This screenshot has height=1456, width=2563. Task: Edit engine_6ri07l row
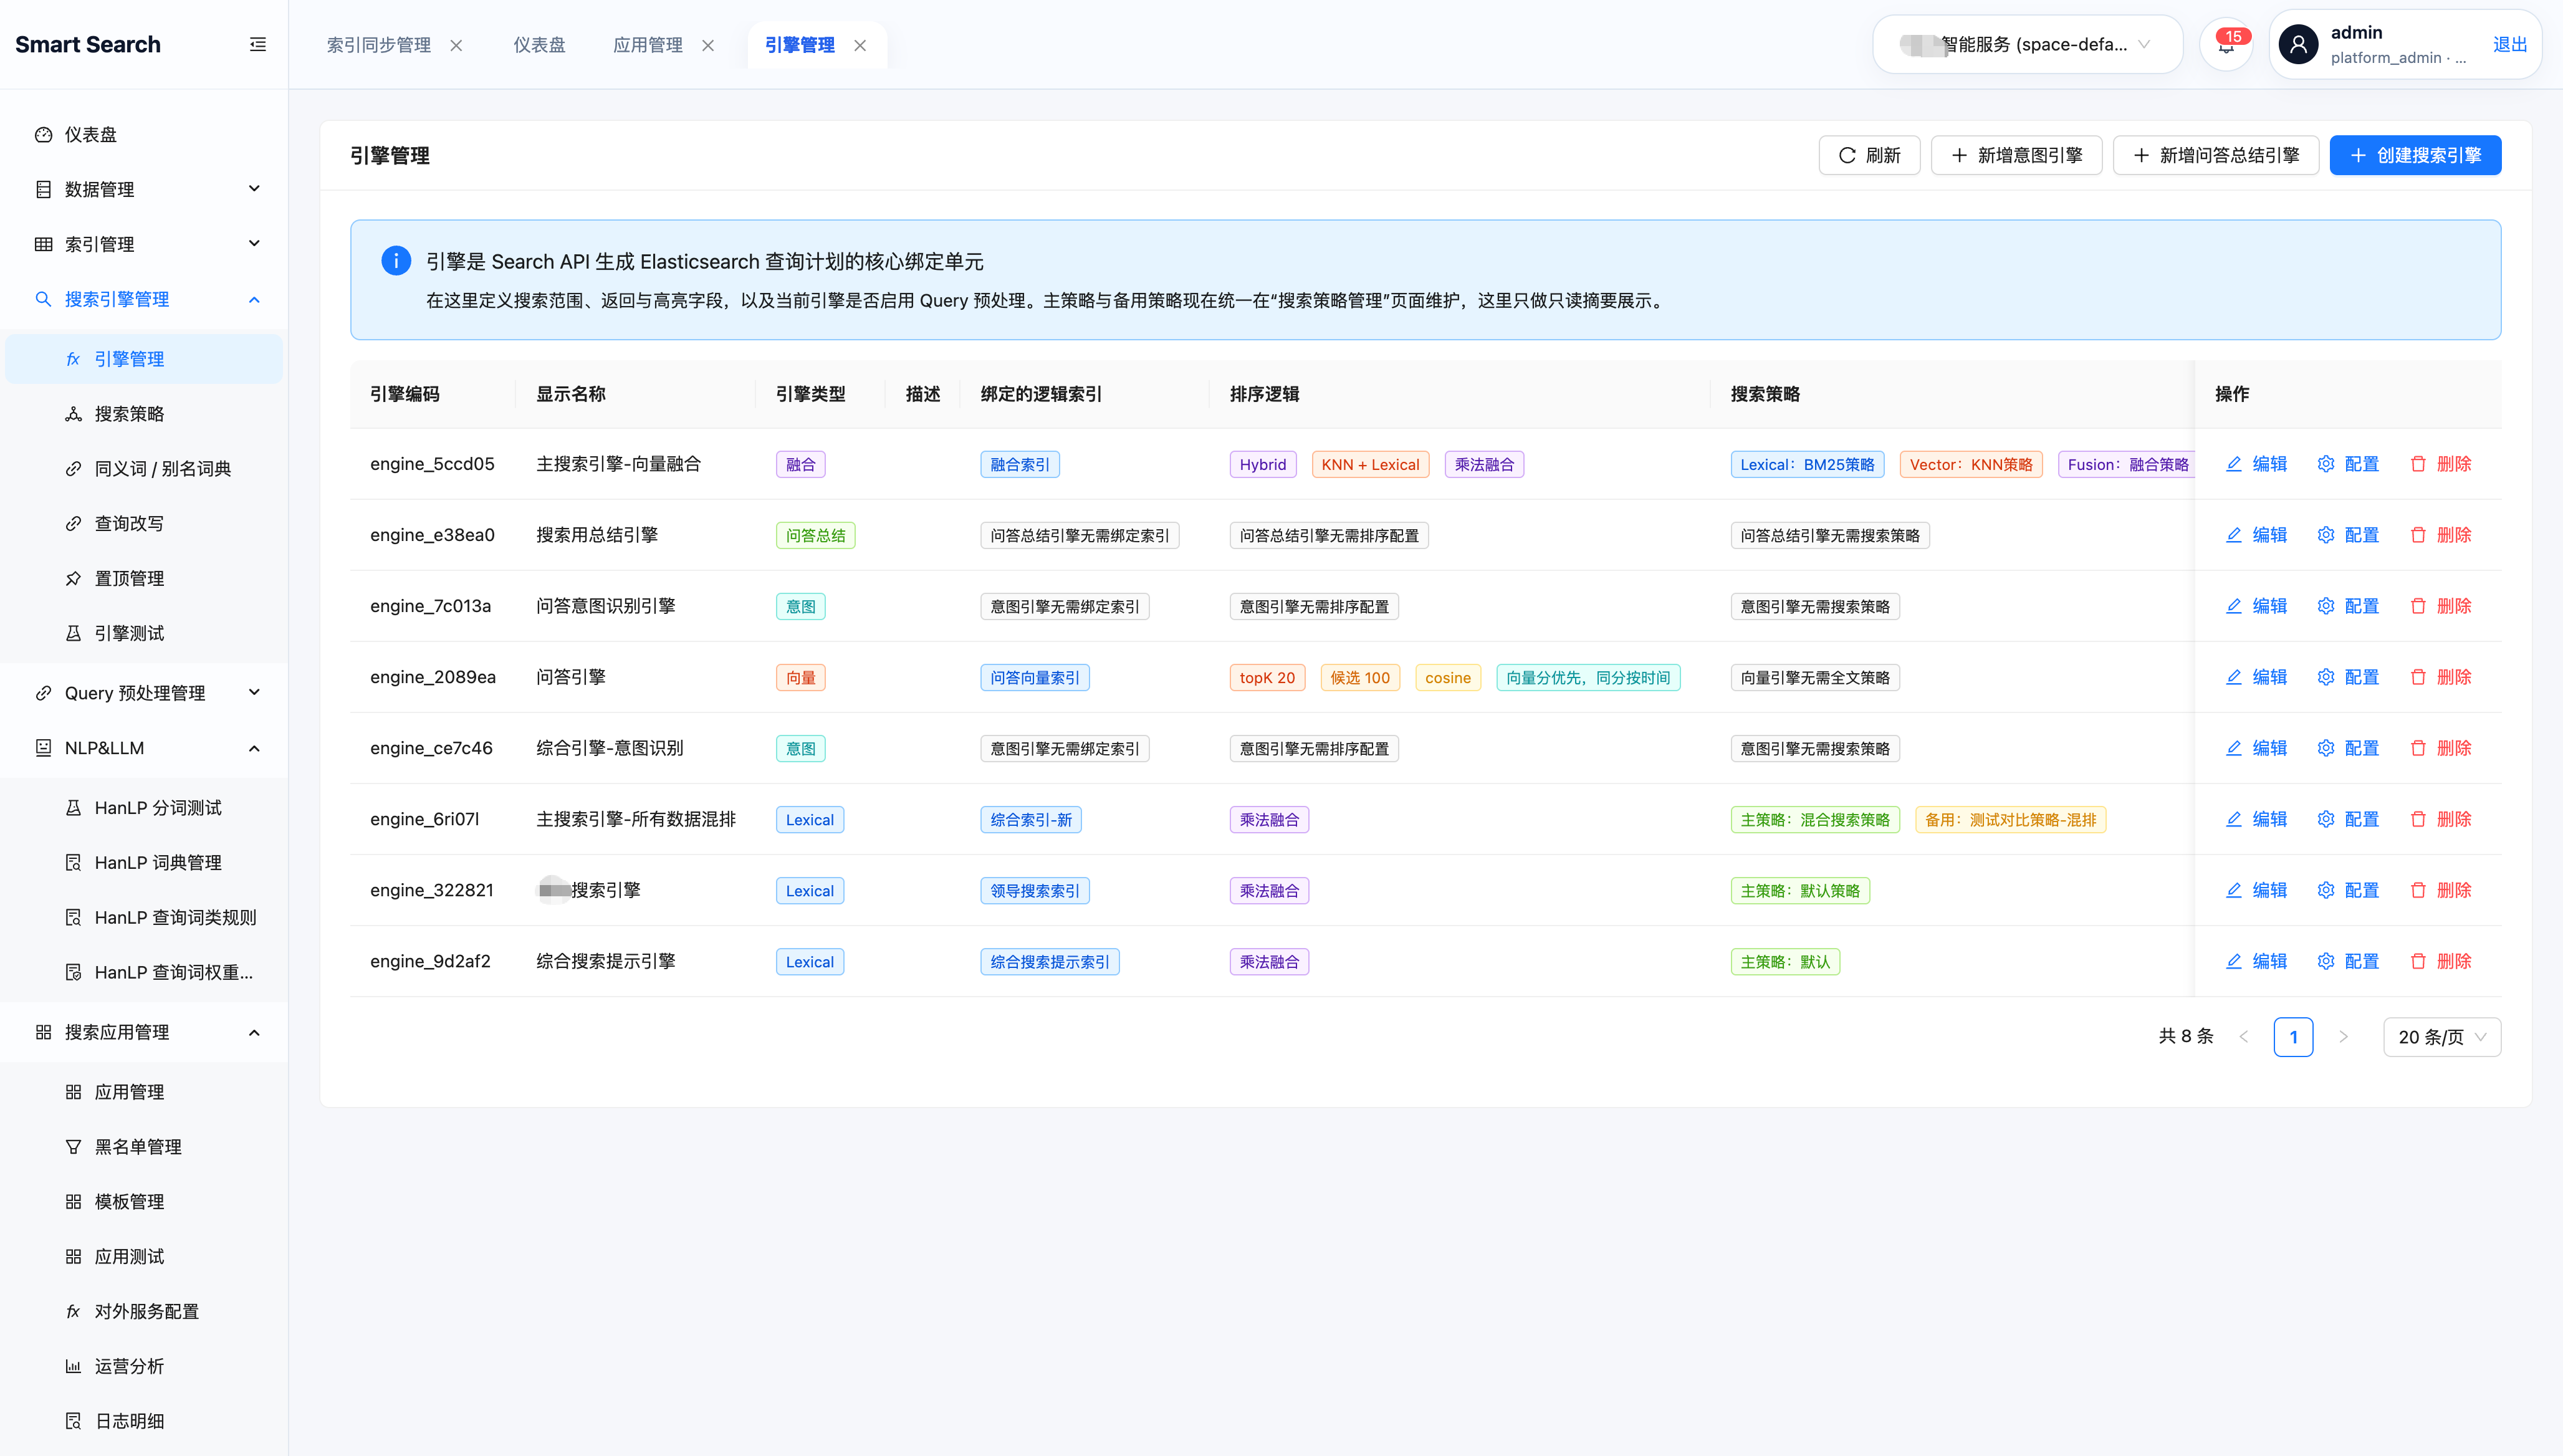pos(2256,819)
